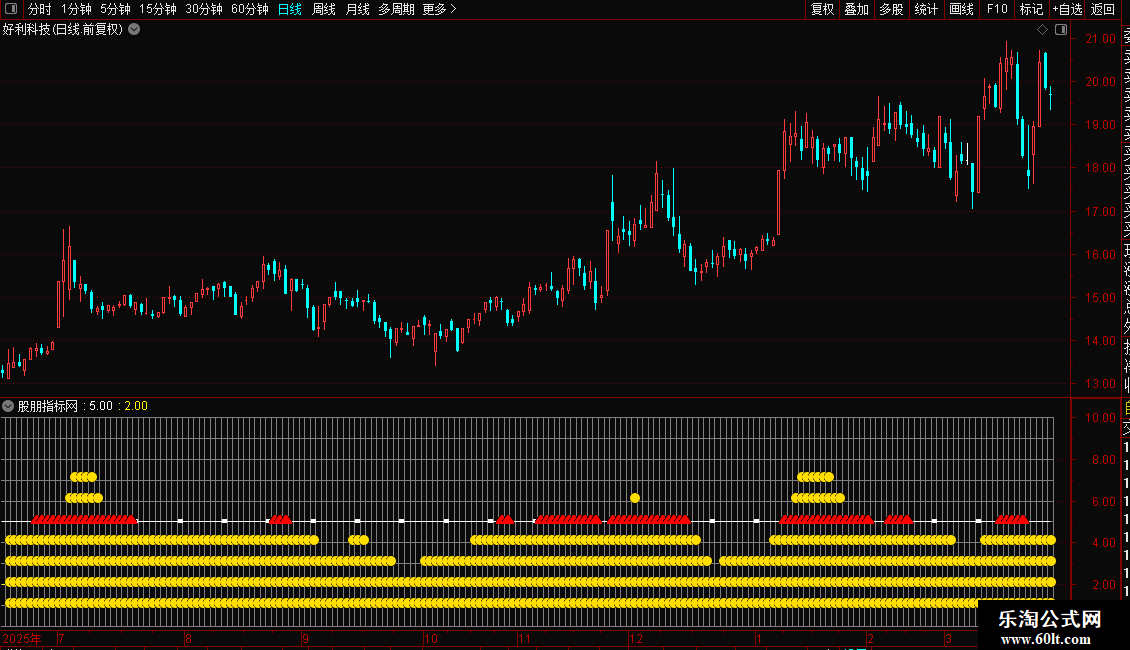Open the indicator dropdown beside 股朋指标网
This screenshot has width=1130, height=650.
tap(8, 406)
